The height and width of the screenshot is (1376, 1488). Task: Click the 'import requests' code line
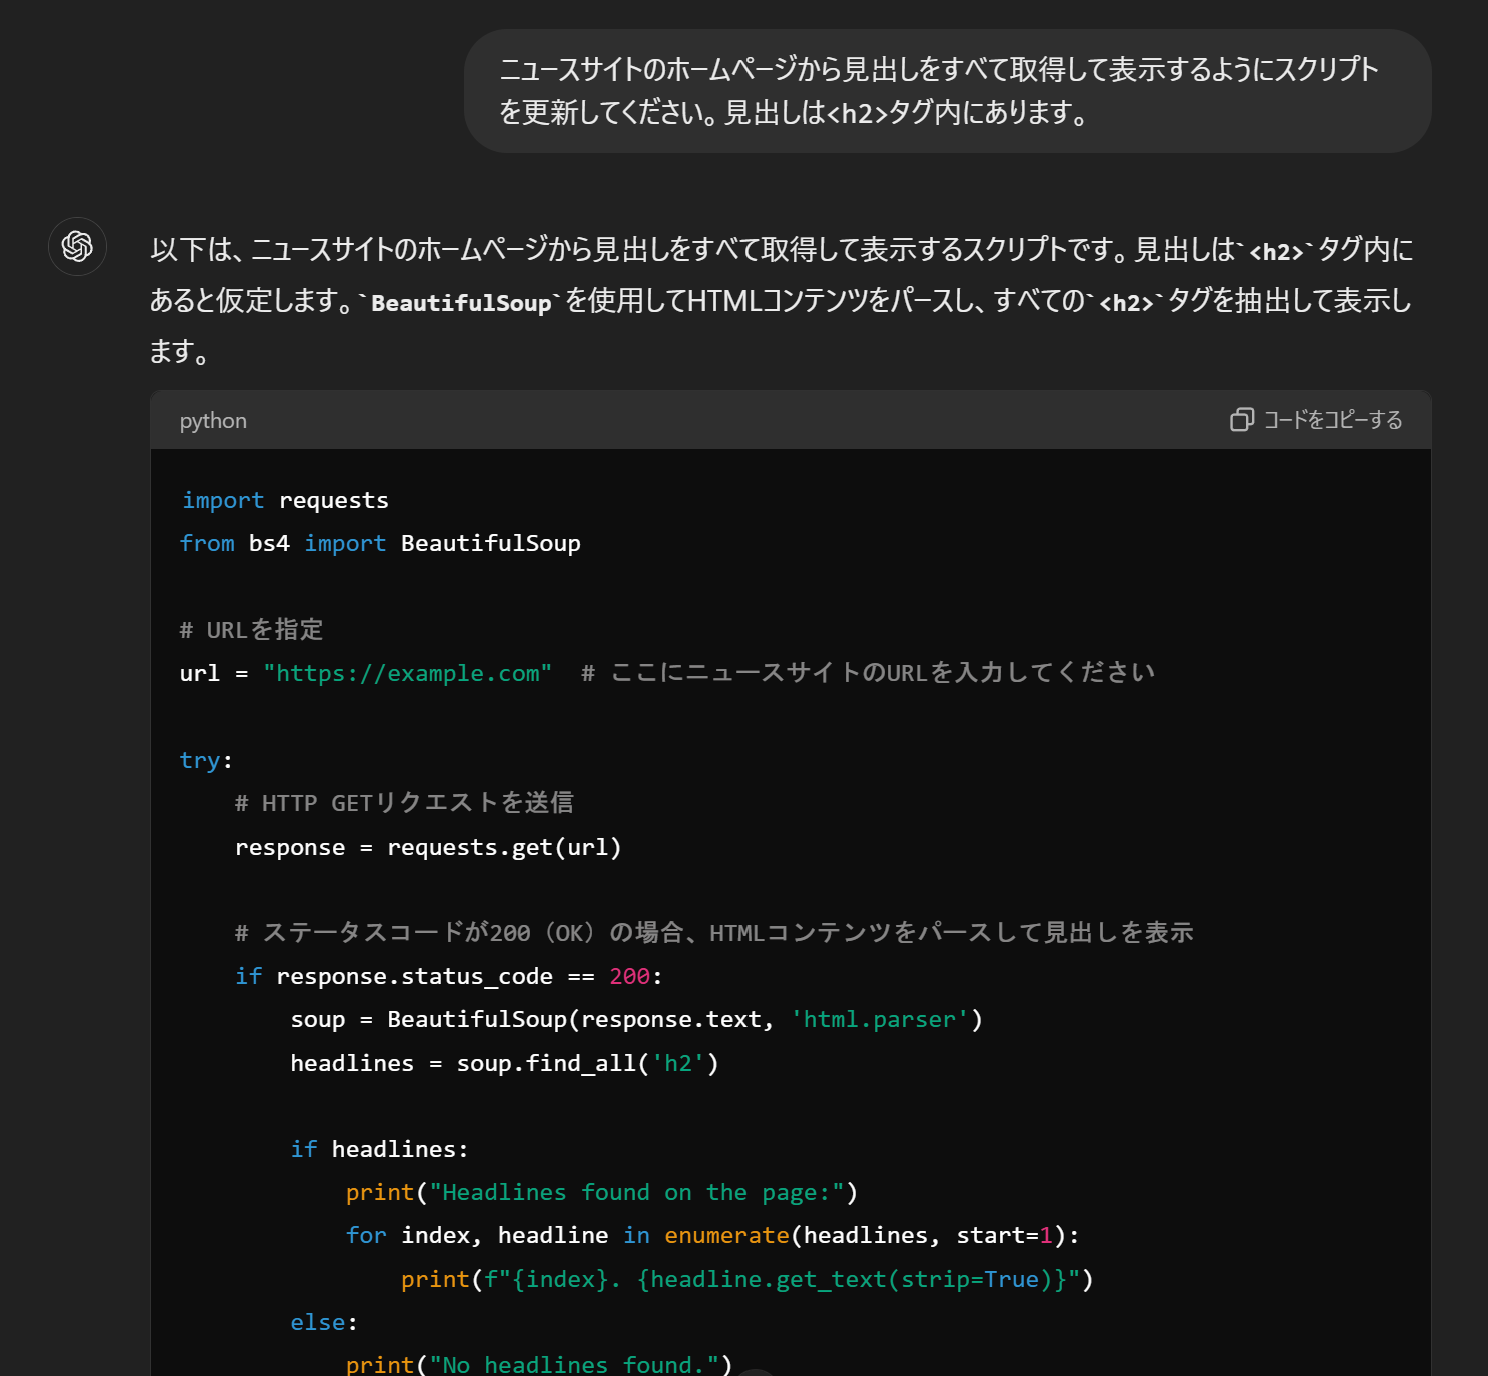click(285, 500)
